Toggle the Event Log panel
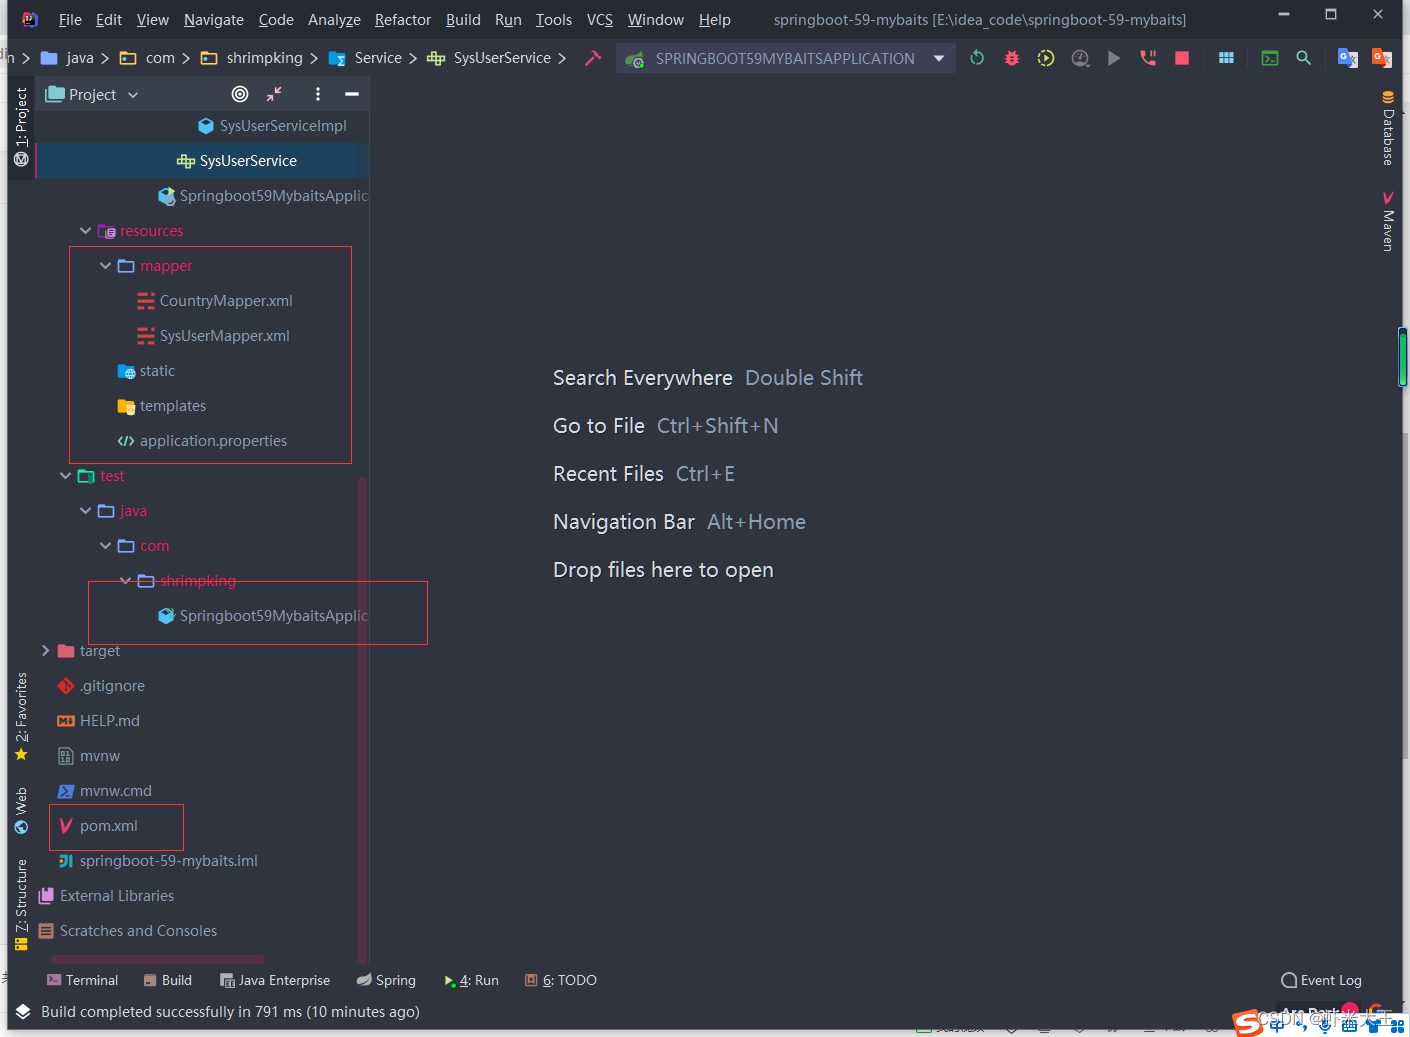1410x1037 pixels. click(1320, 980)
